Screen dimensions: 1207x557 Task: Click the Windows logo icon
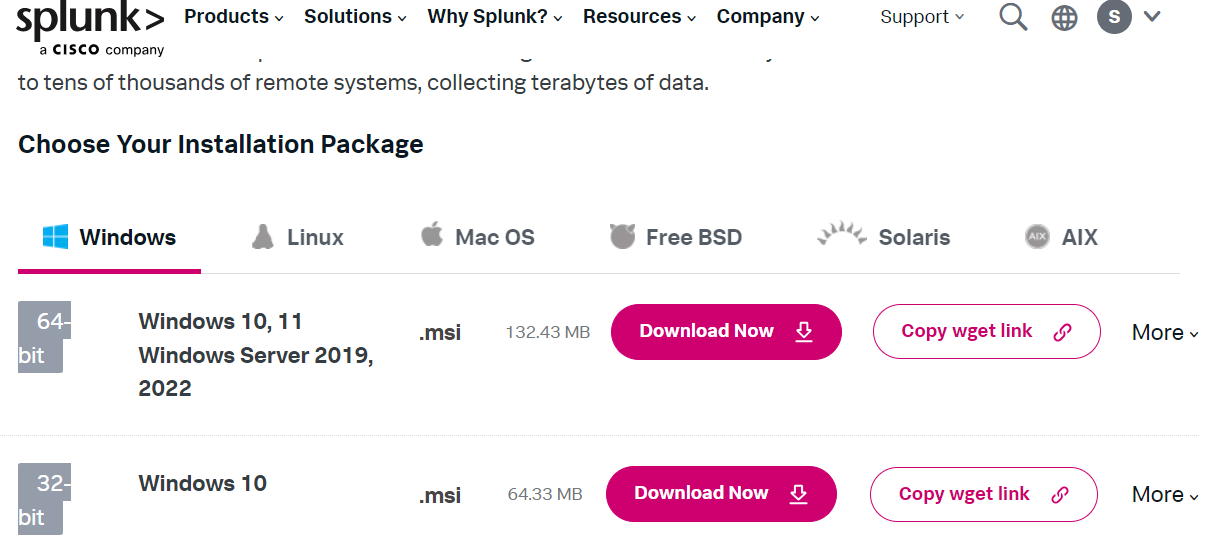(55, 237)
